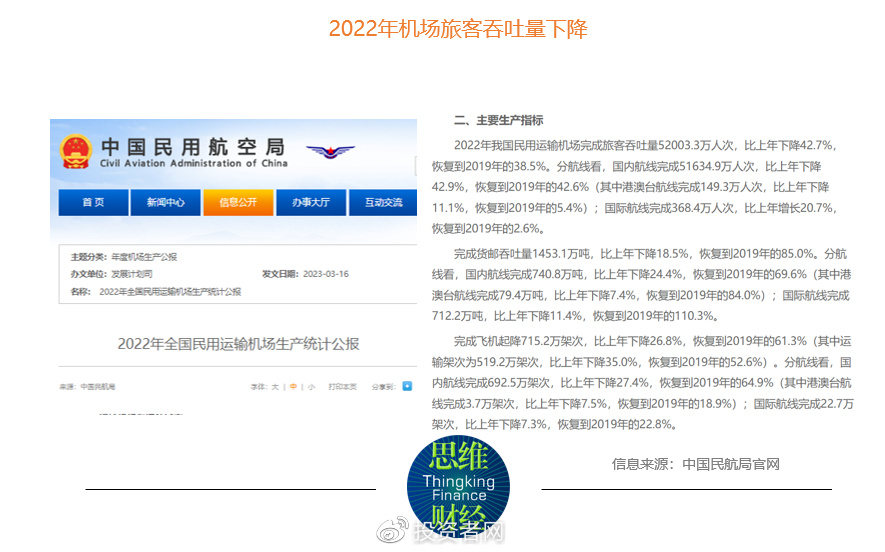
Task: Click the 发展计划司 office unit value
Action: [132, 274]
